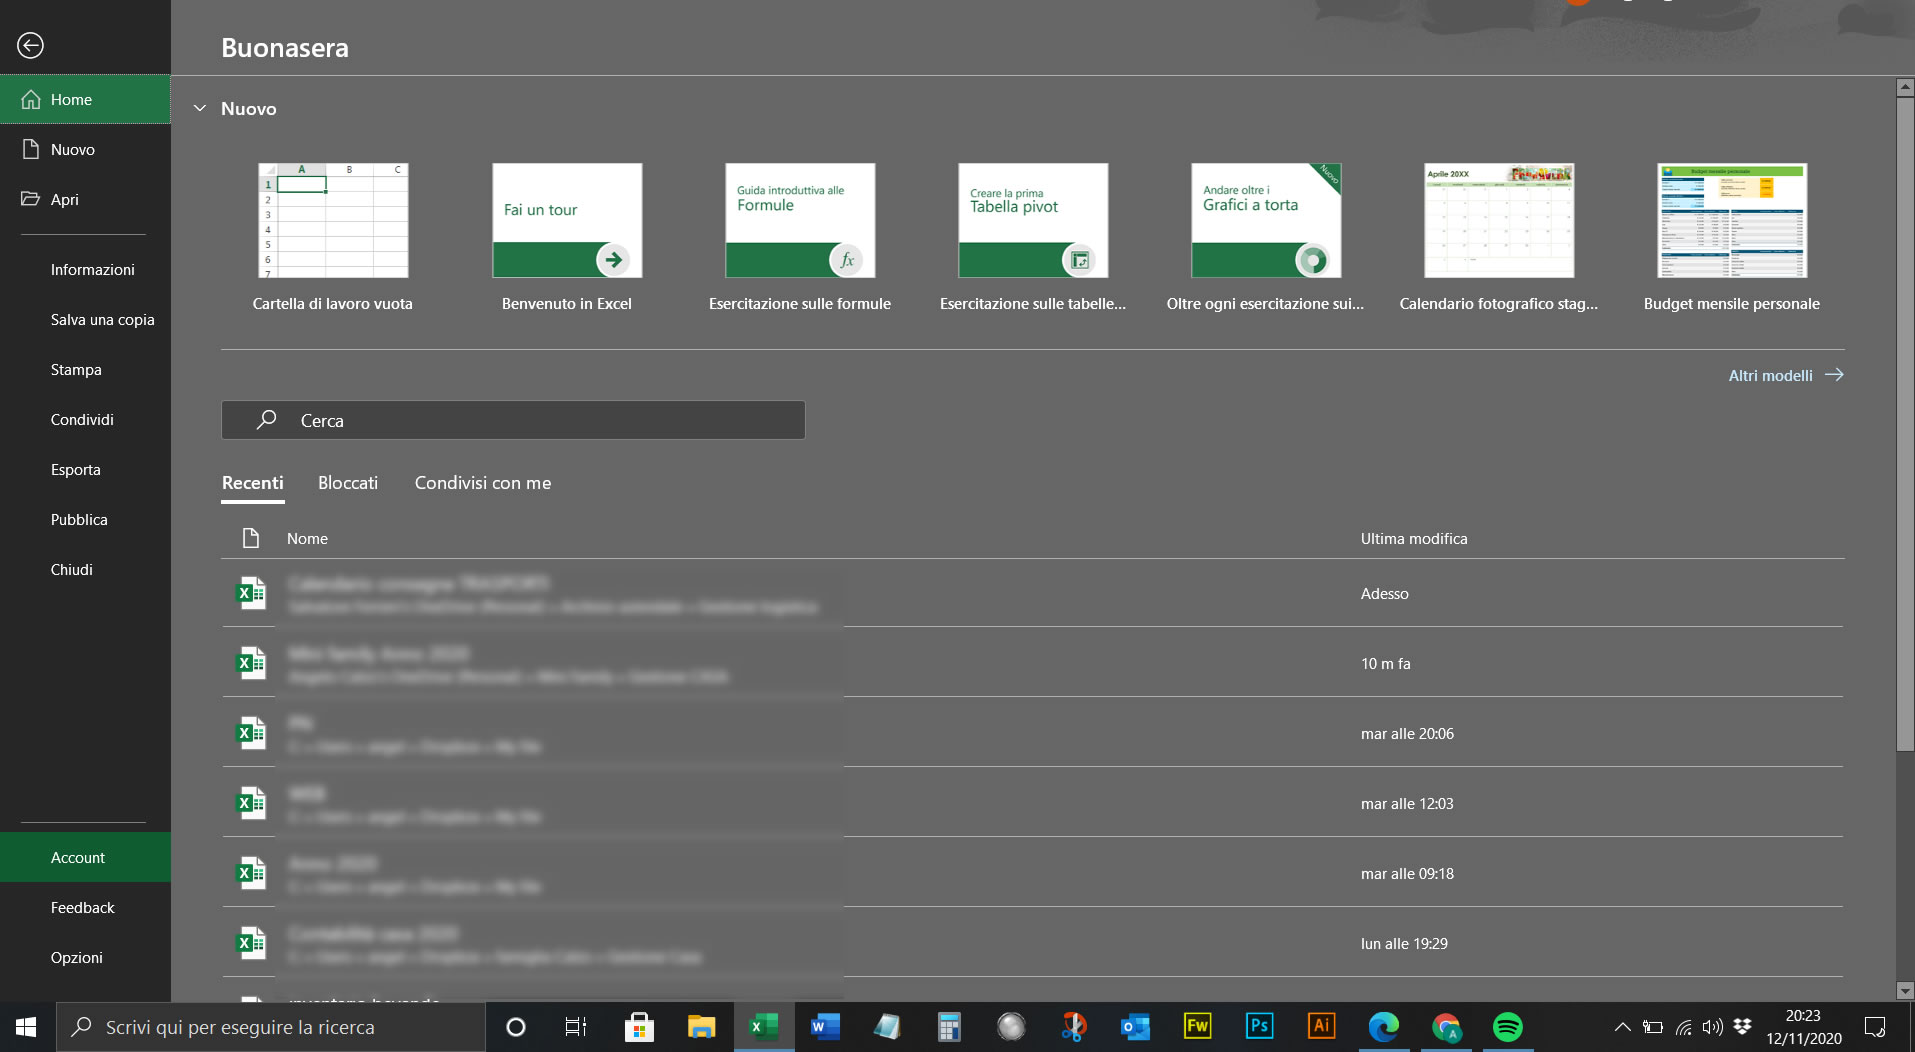This screenshot has height=1052, width=1915.
Task: Open the file modified mar alle 20:06
Action: (1032, 733)
